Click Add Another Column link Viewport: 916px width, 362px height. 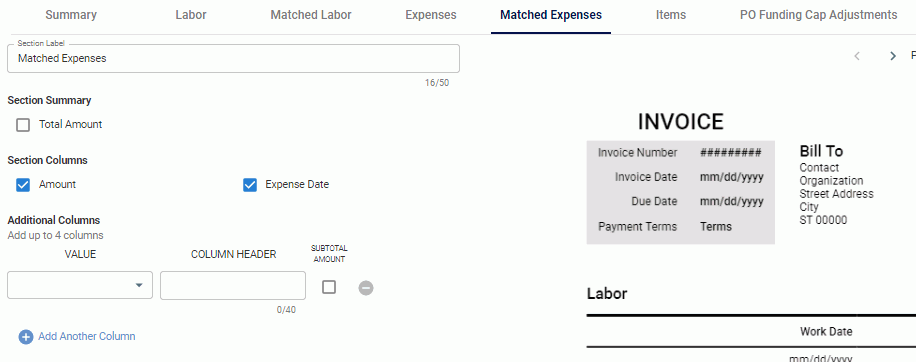(x=86, y=336)
